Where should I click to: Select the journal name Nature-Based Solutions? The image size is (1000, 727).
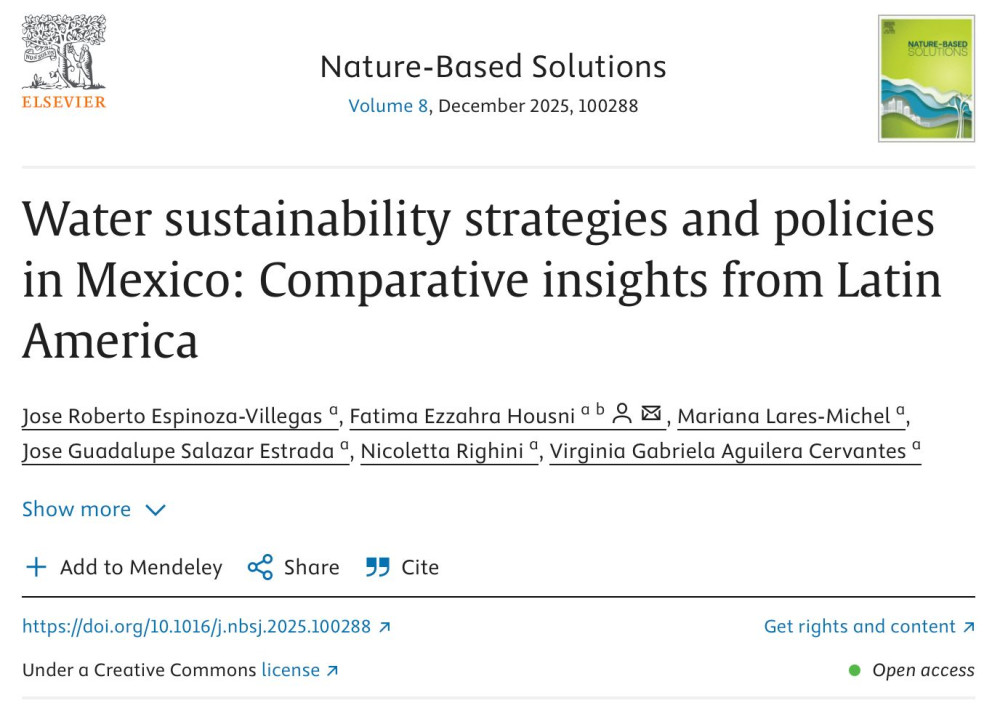493,66
